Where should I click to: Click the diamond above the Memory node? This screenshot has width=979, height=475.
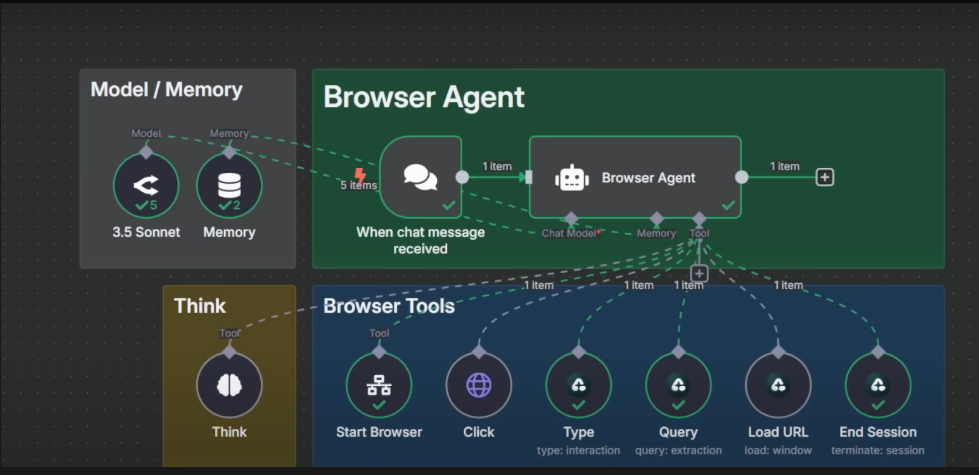pos(229,152)
